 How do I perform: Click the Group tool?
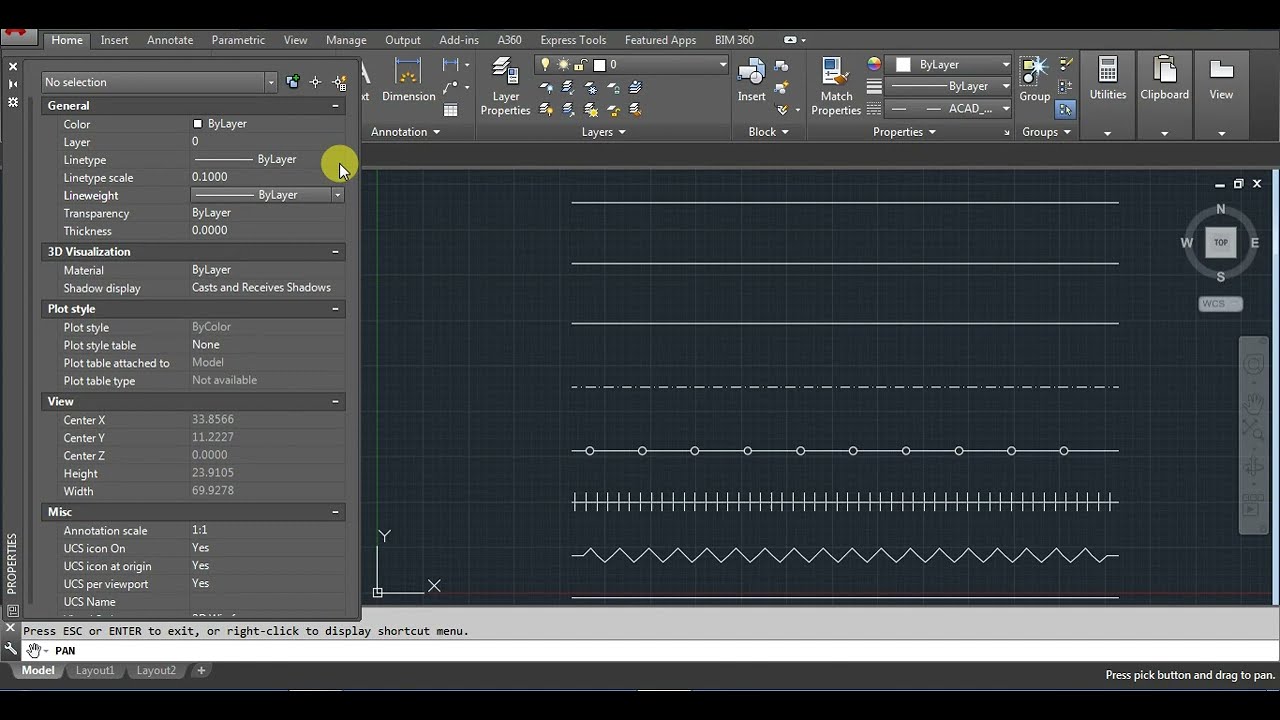[1035, 80]
